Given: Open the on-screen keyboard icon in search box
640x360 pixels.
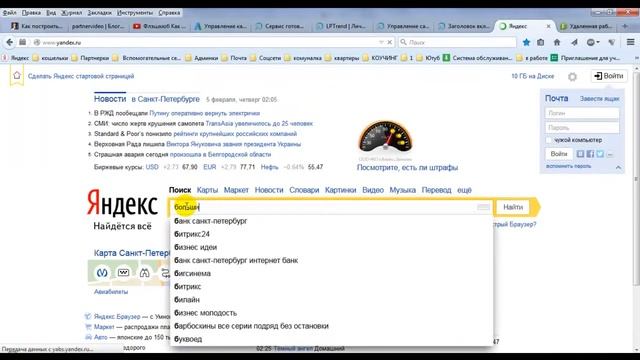Looking at the screenshot, I should pos(483,207).
